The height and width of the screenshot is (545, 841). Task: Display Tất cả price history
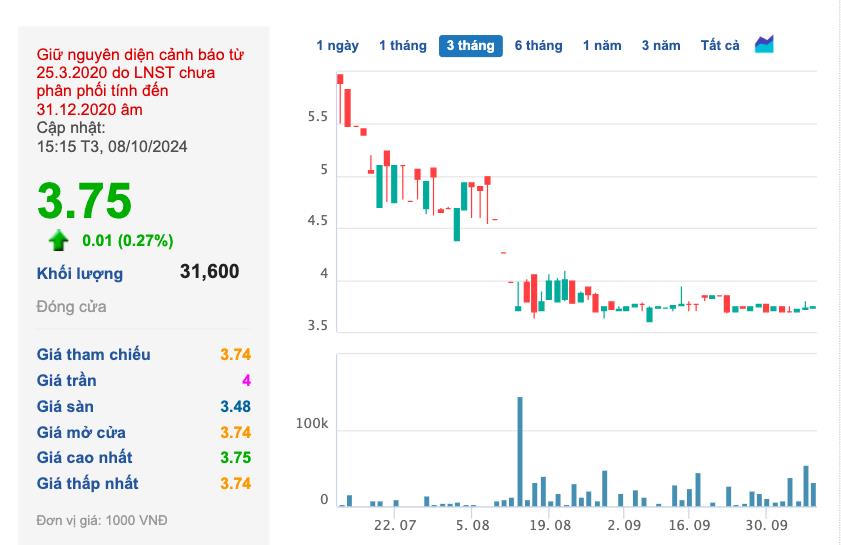pyautogui.click(x=720, y=46)
